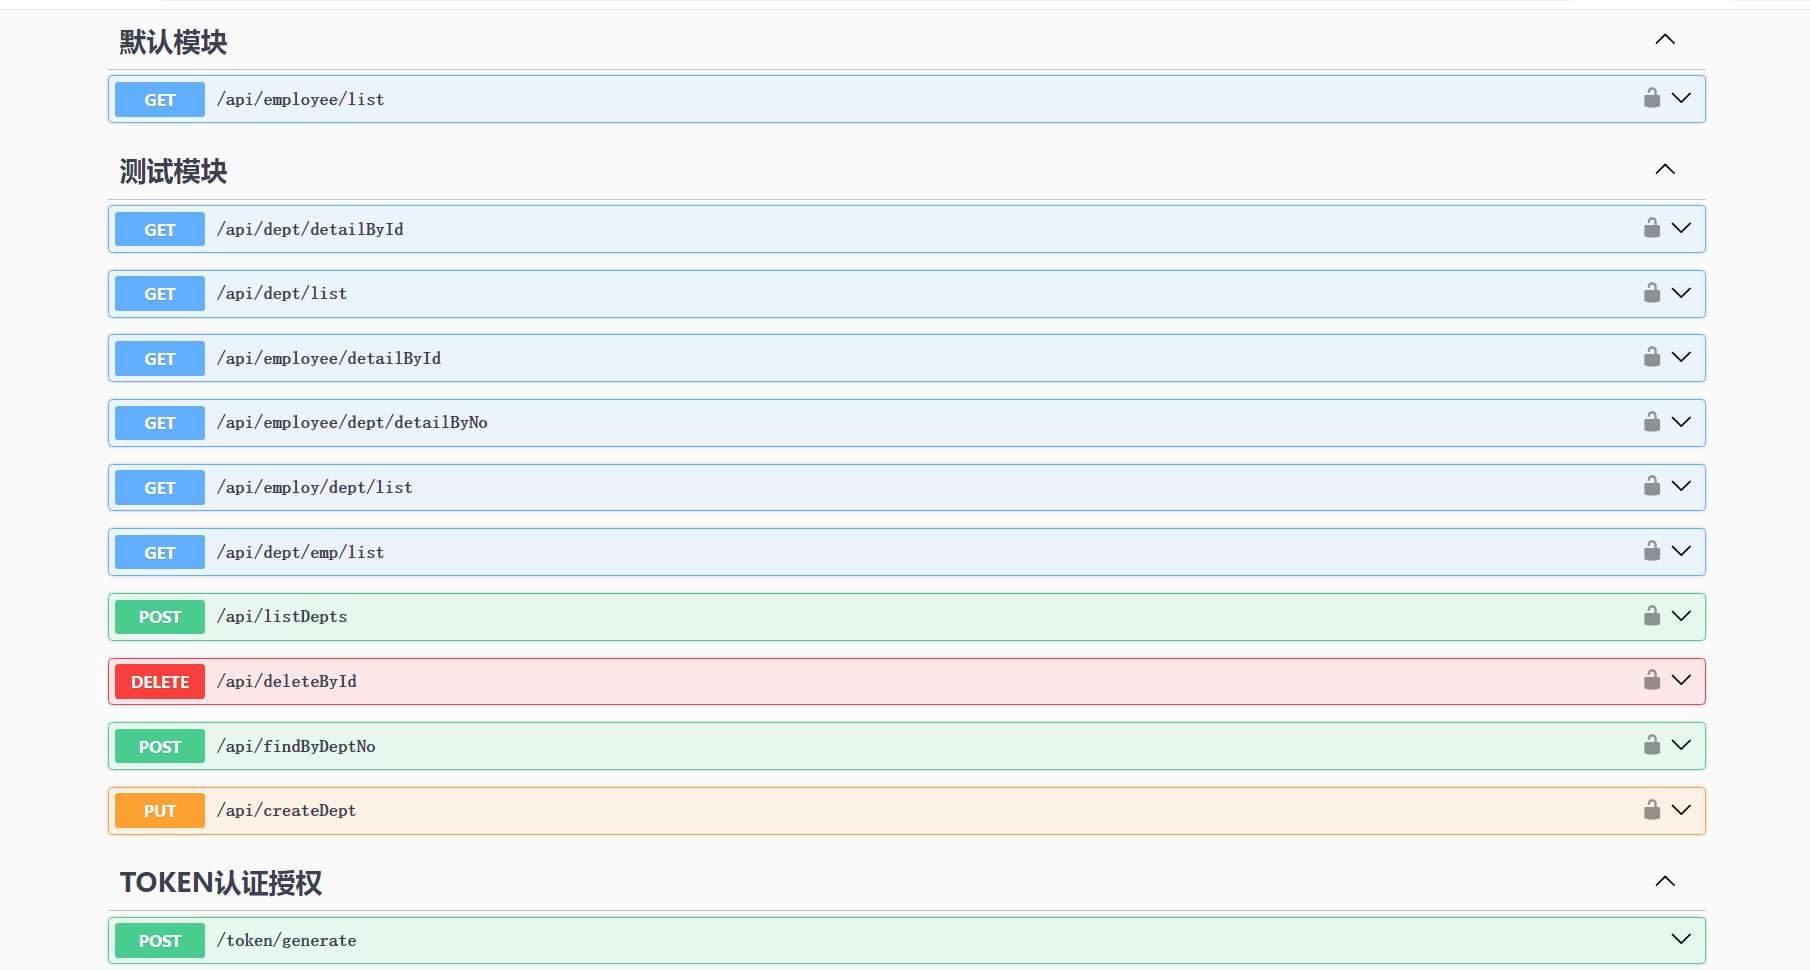
Task: Click lock icon on /api/dept/detailById row
Action: click(x=1652, y=228)
